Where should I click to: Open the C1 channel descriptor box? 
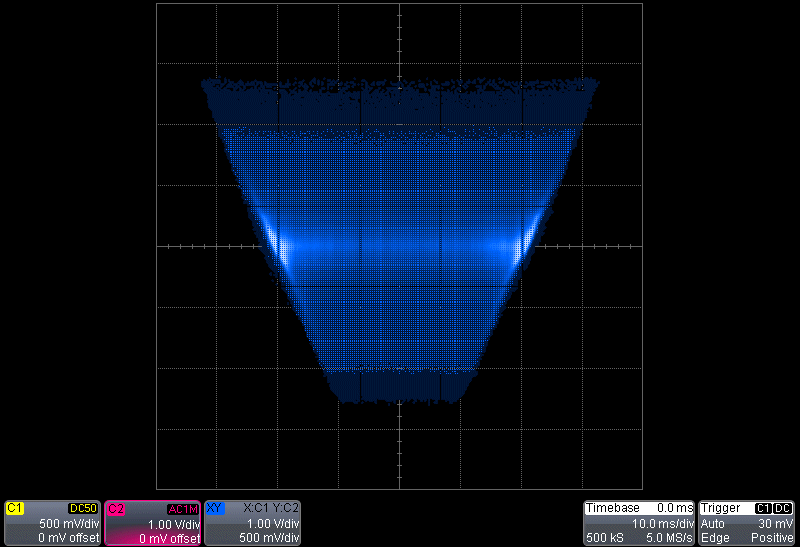tap(52, 523)
